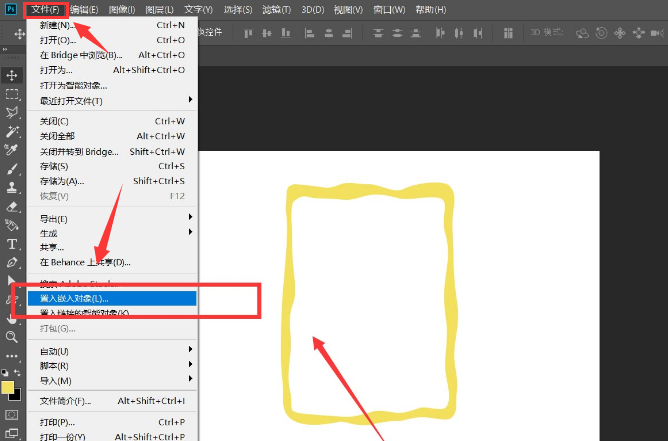Choose 新建(N)... from File menu
This screenshot has height=441, width=668.
112,25
